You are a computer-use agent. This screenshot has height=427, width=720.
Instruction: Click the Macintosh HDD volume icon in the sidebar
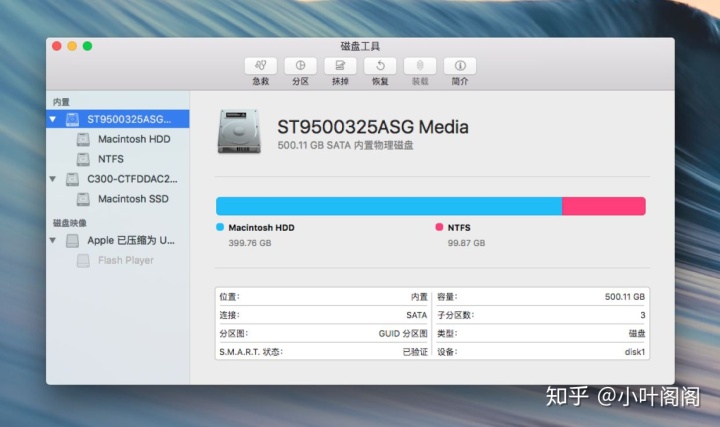click(83, 139)
